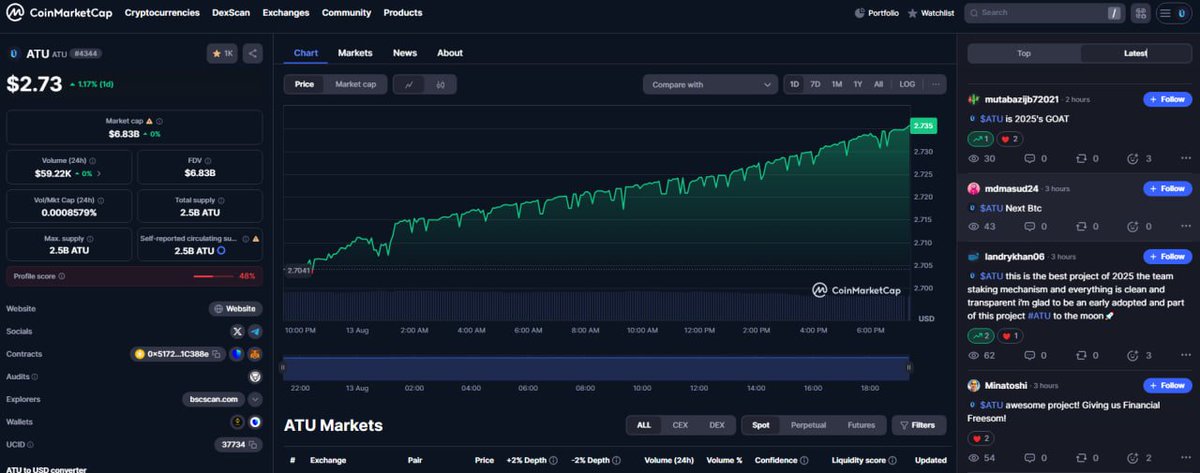Click right handle of chart range slider
This screenshot has height=473, width=1200.
coord(909,368)
